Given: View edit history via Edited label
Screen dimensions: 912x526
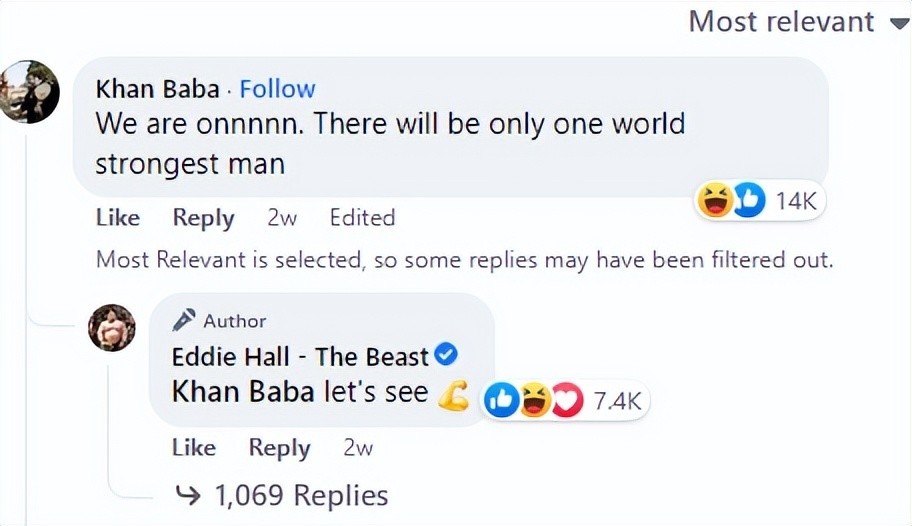Looking at the screenshot, I should tap(362, 217).
